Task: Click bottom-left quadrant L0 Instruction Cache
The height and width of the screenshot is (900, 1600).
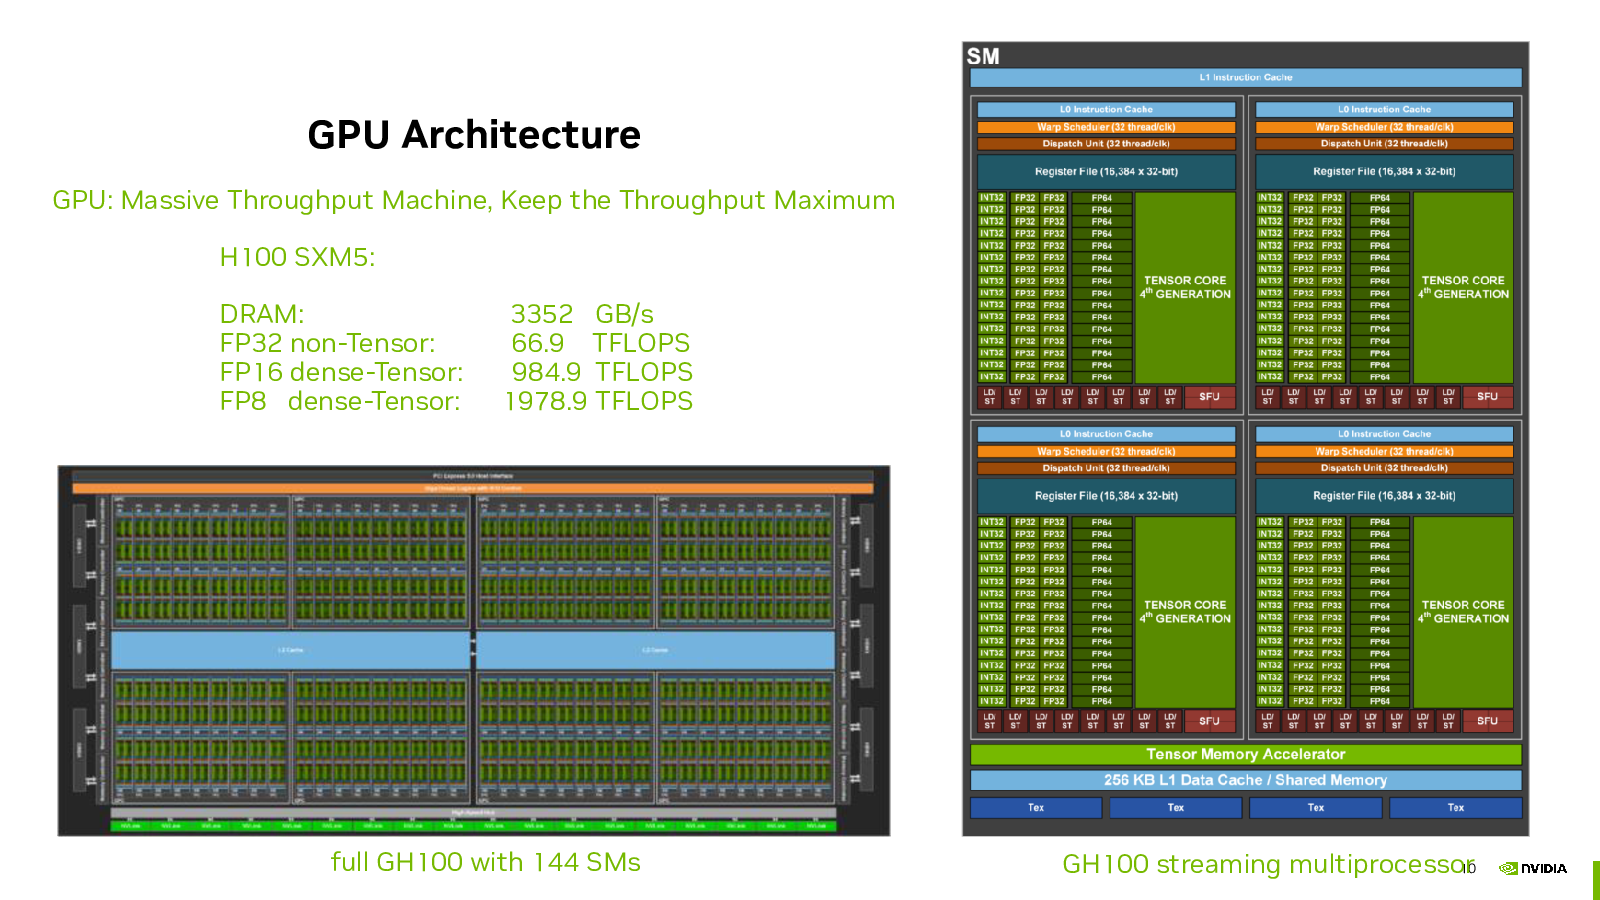Action: 1107,434
